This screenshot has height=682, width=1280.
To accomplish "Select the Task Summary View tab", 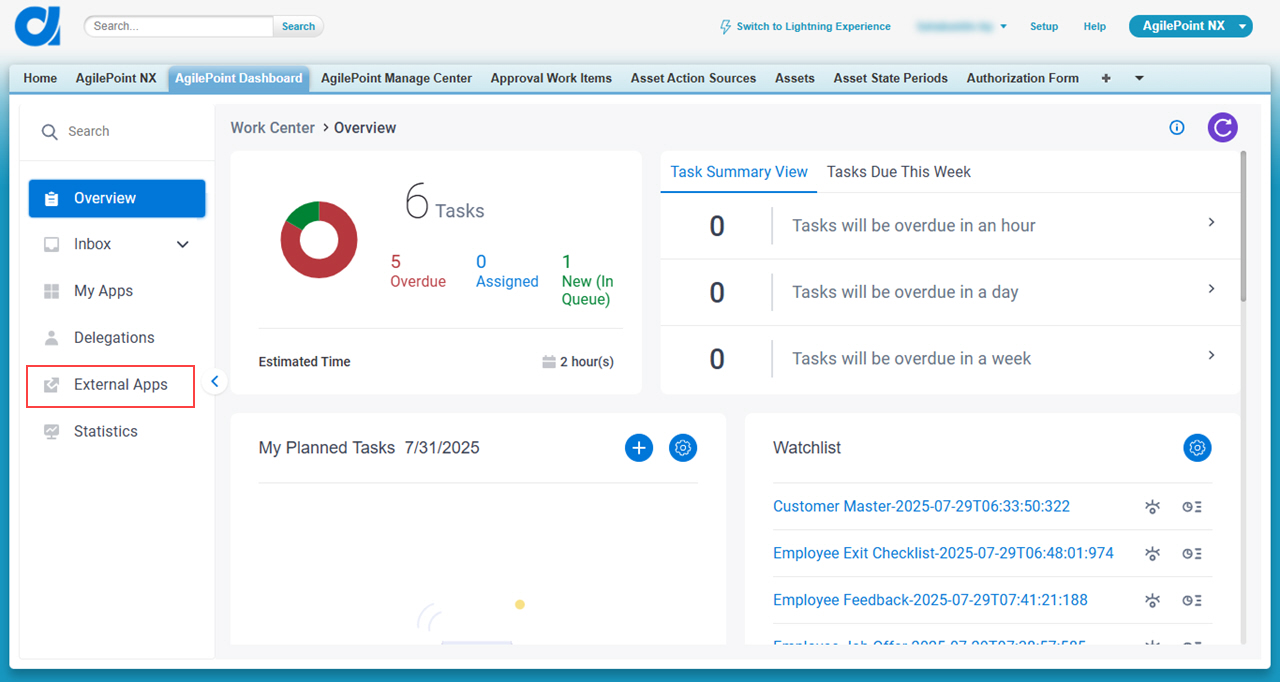I will 739,172.
